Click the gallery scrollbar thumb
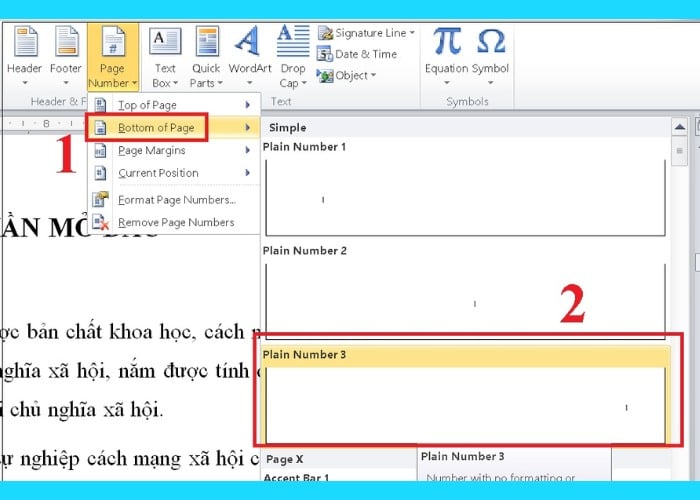This screenshot has width=700, height=500. point(679,151)
